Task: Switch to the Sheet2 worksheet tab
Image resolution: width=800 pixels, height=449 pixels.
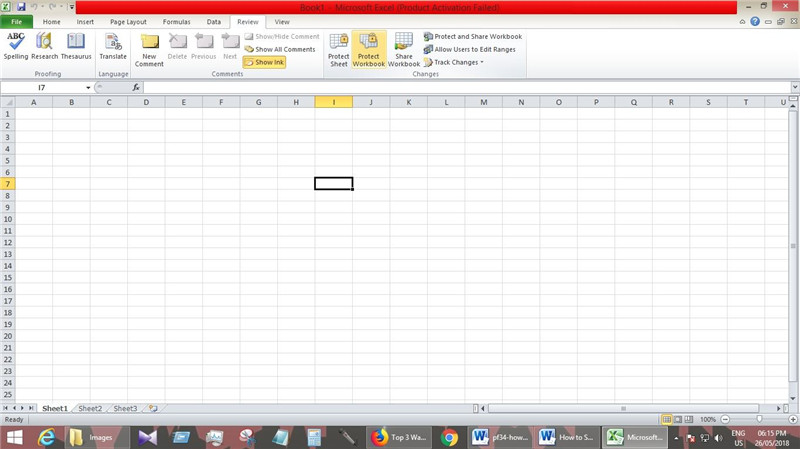Action: 90,408
